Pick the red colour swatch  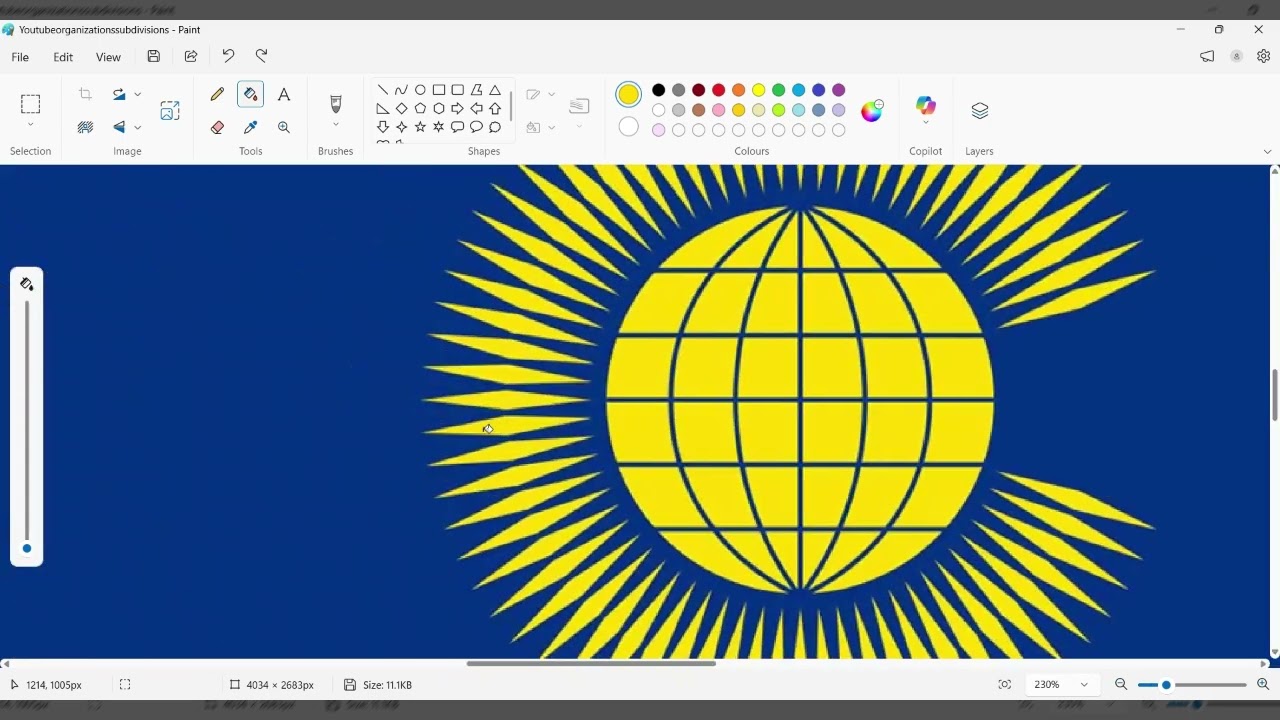pos(719,90)
